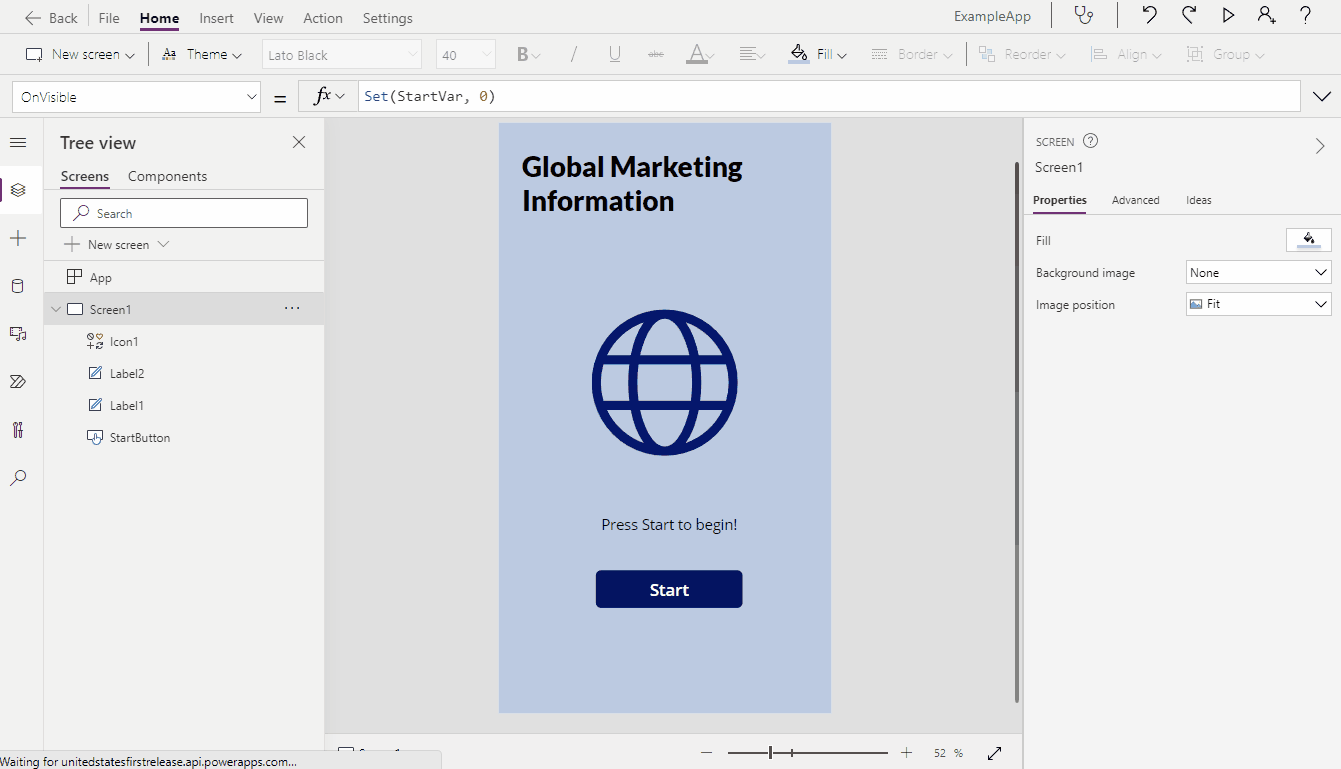Collapse the Screen1 tree node

tap(56, 308)
